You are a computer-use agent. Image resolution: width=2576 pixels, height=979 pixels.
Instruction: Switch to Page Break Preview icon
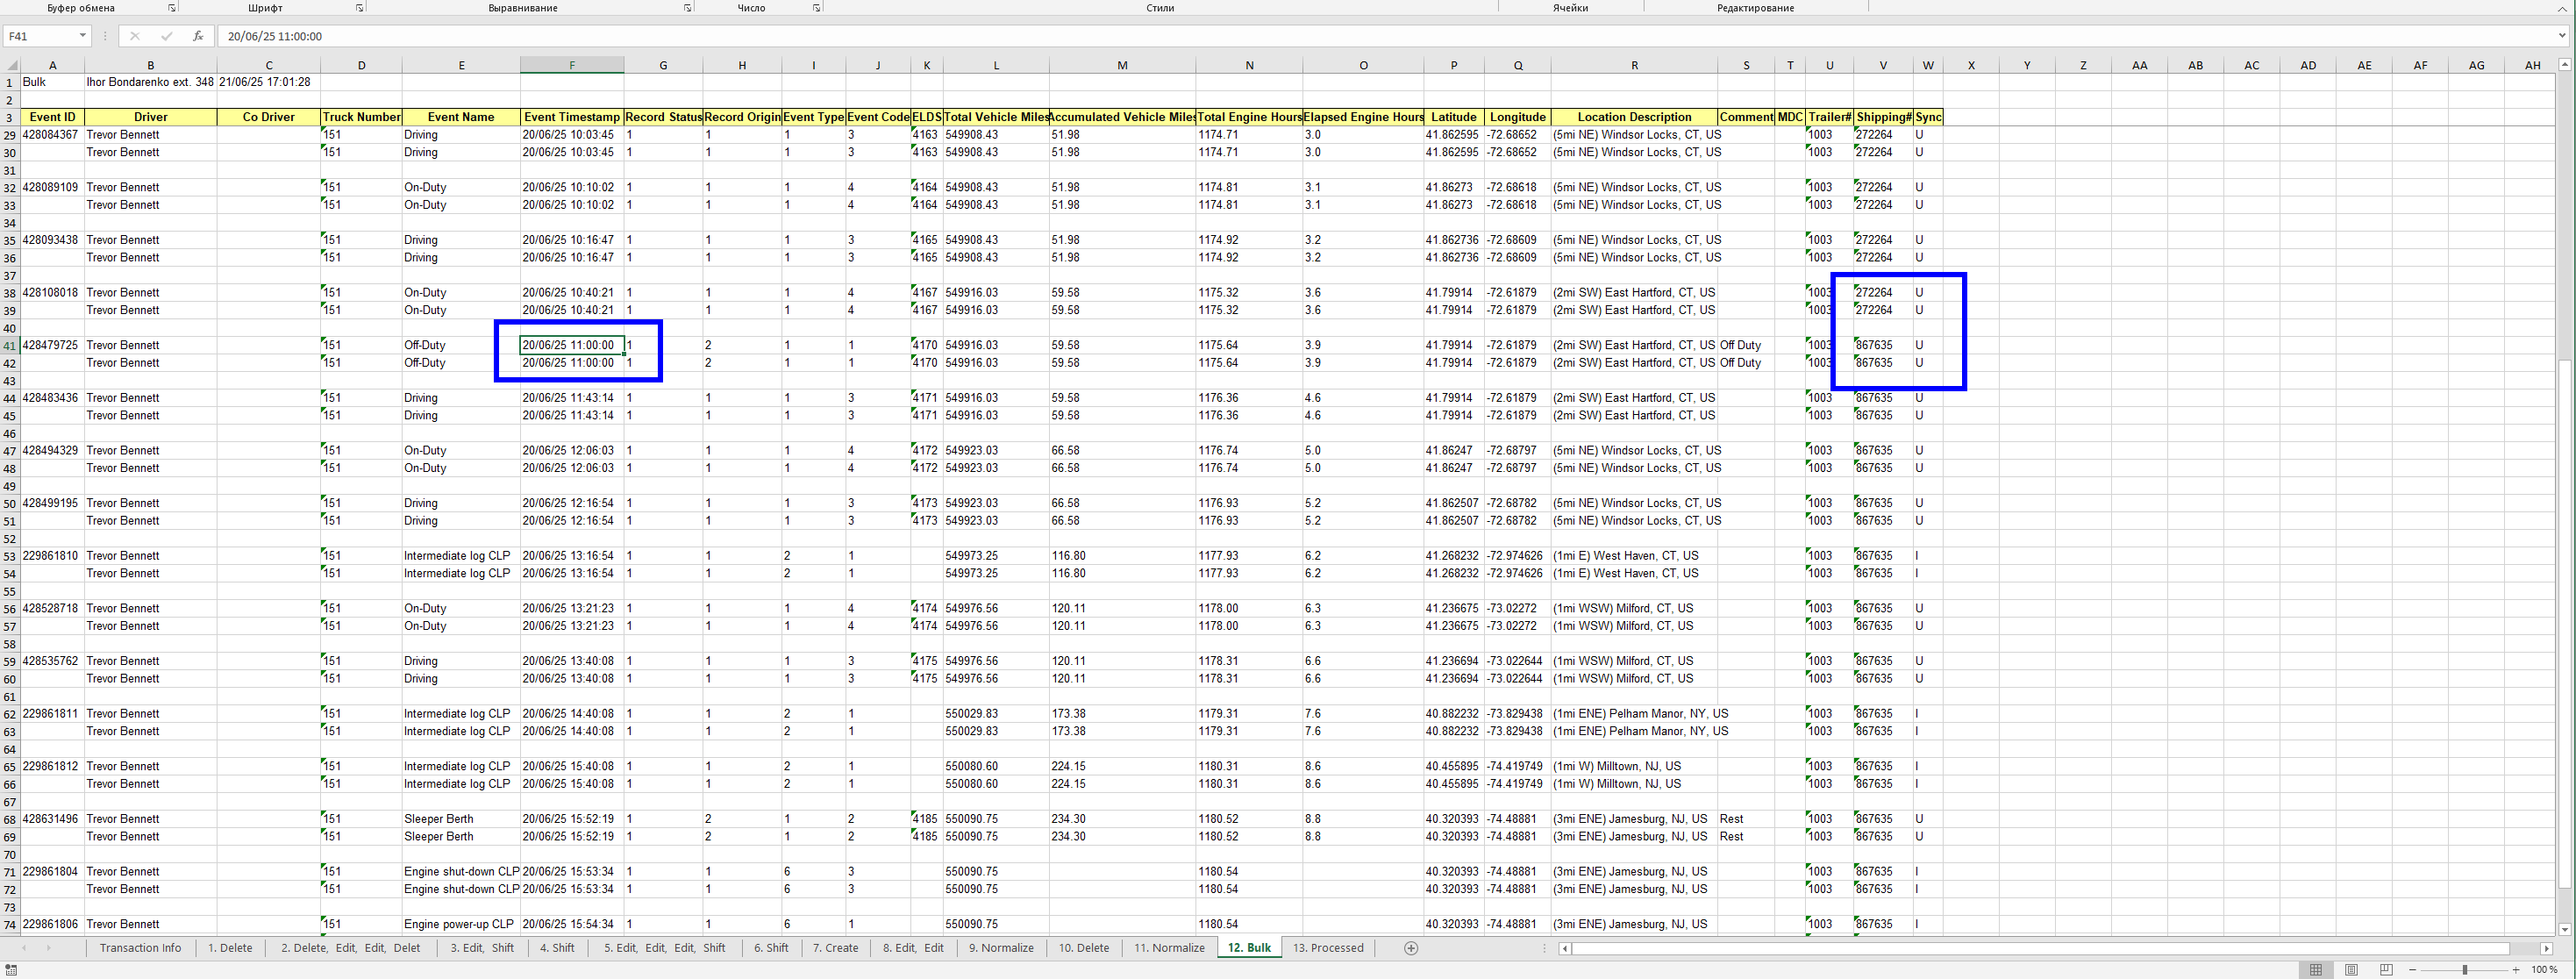pyautogui.click(x=2386, y=970)
